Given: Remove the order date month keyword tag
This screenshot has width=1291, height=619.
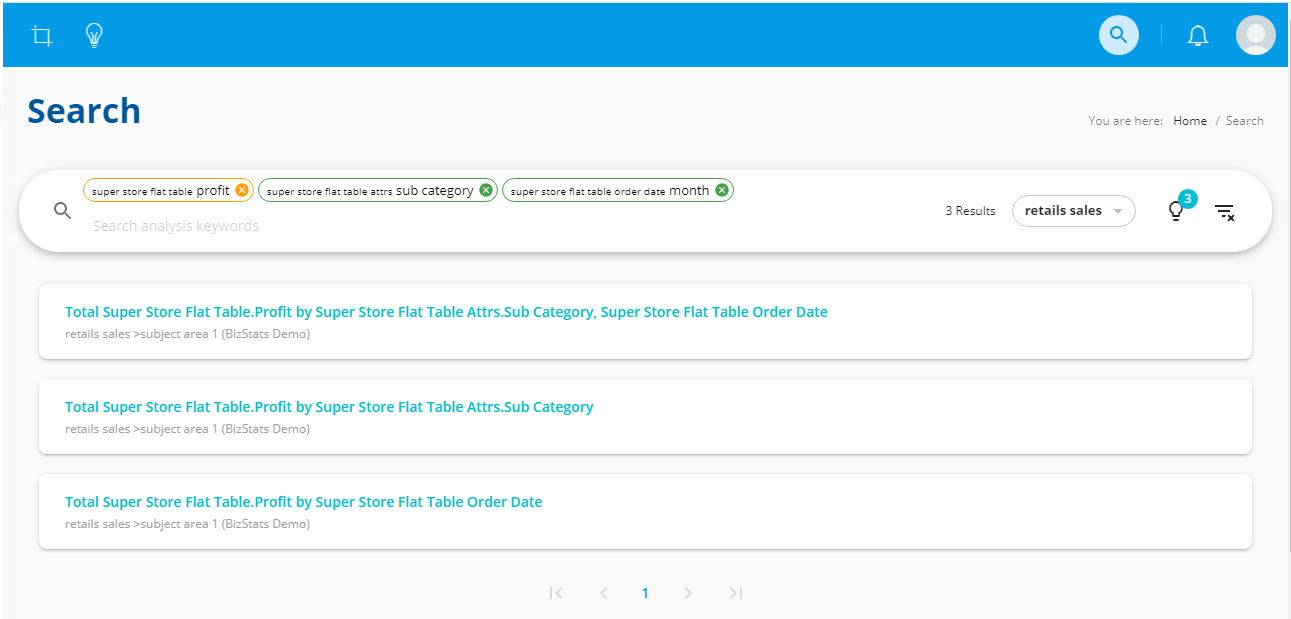Looking at the screenshot, I should (x=721, y=190).
